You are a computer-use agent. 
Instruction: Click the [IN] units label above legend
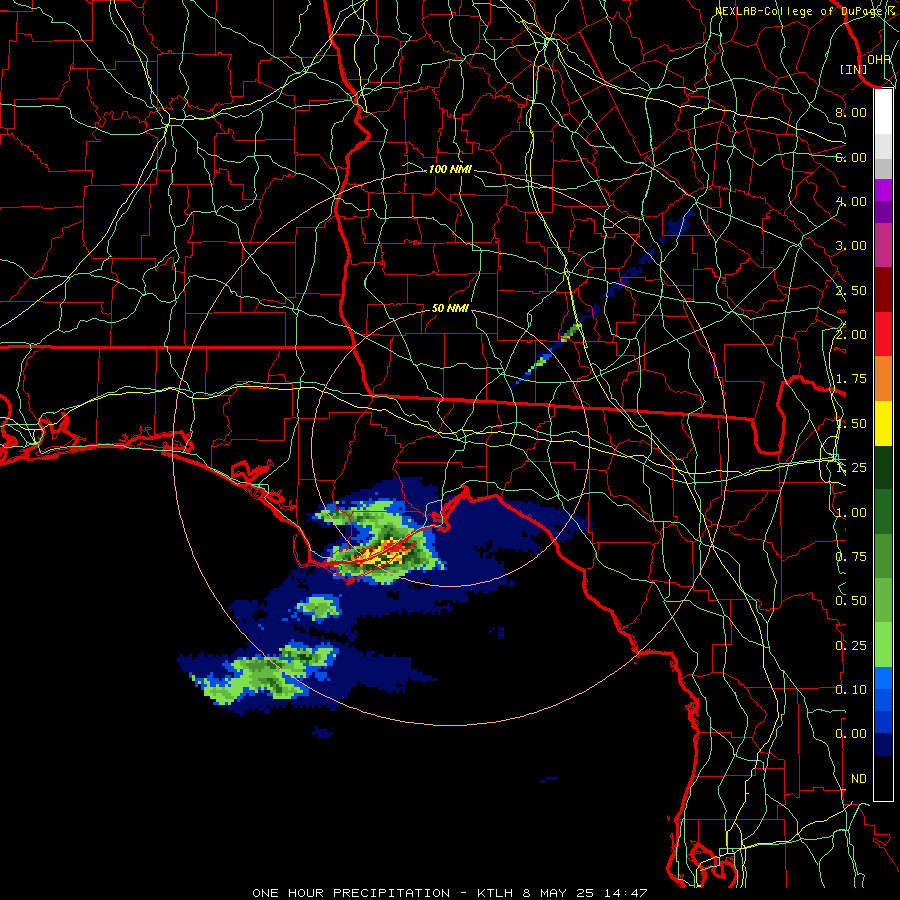point(854,69)
